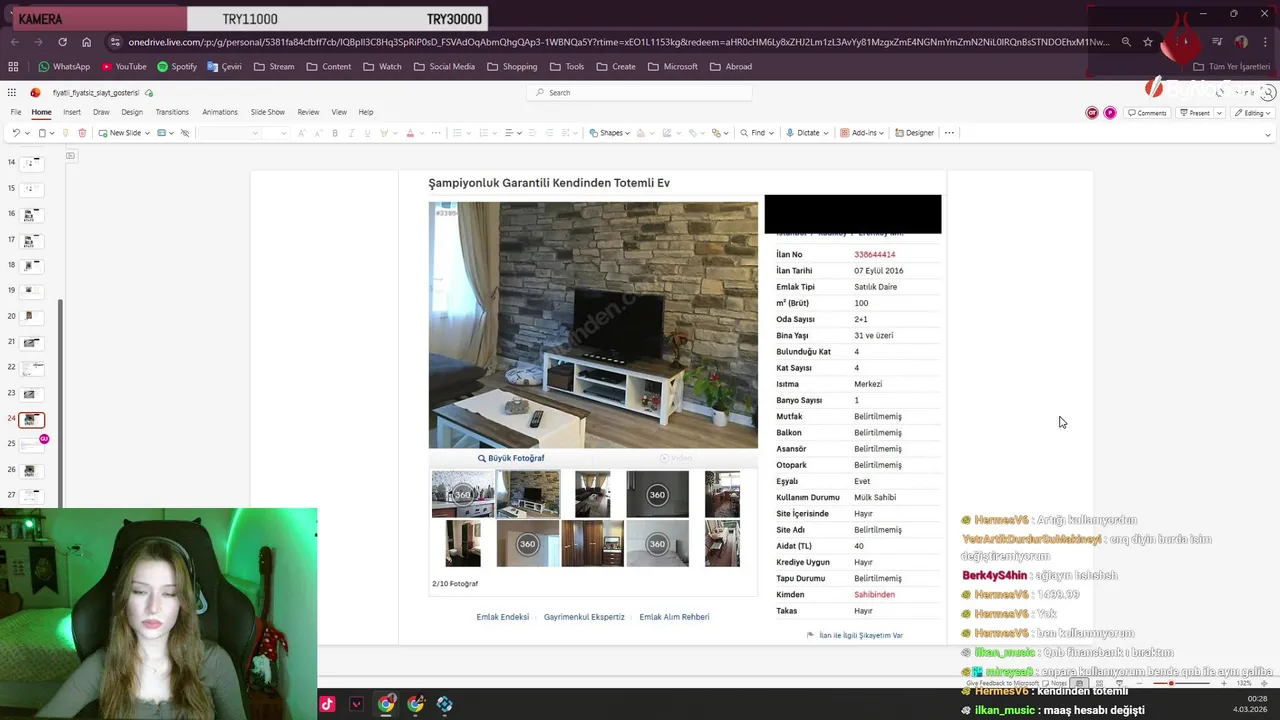This screenshot has width=1280, height=720.
Task: Expand the Stream bookmarks folder
Action: (x=274, y=67)
